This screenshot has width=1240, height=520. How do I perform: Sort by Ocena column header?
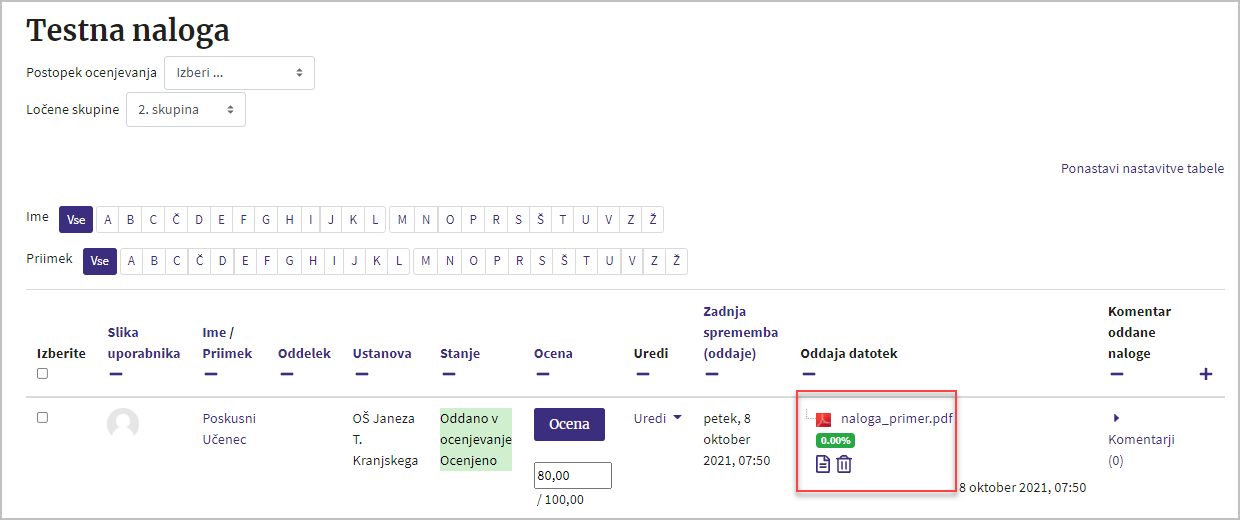pos(553,353)
